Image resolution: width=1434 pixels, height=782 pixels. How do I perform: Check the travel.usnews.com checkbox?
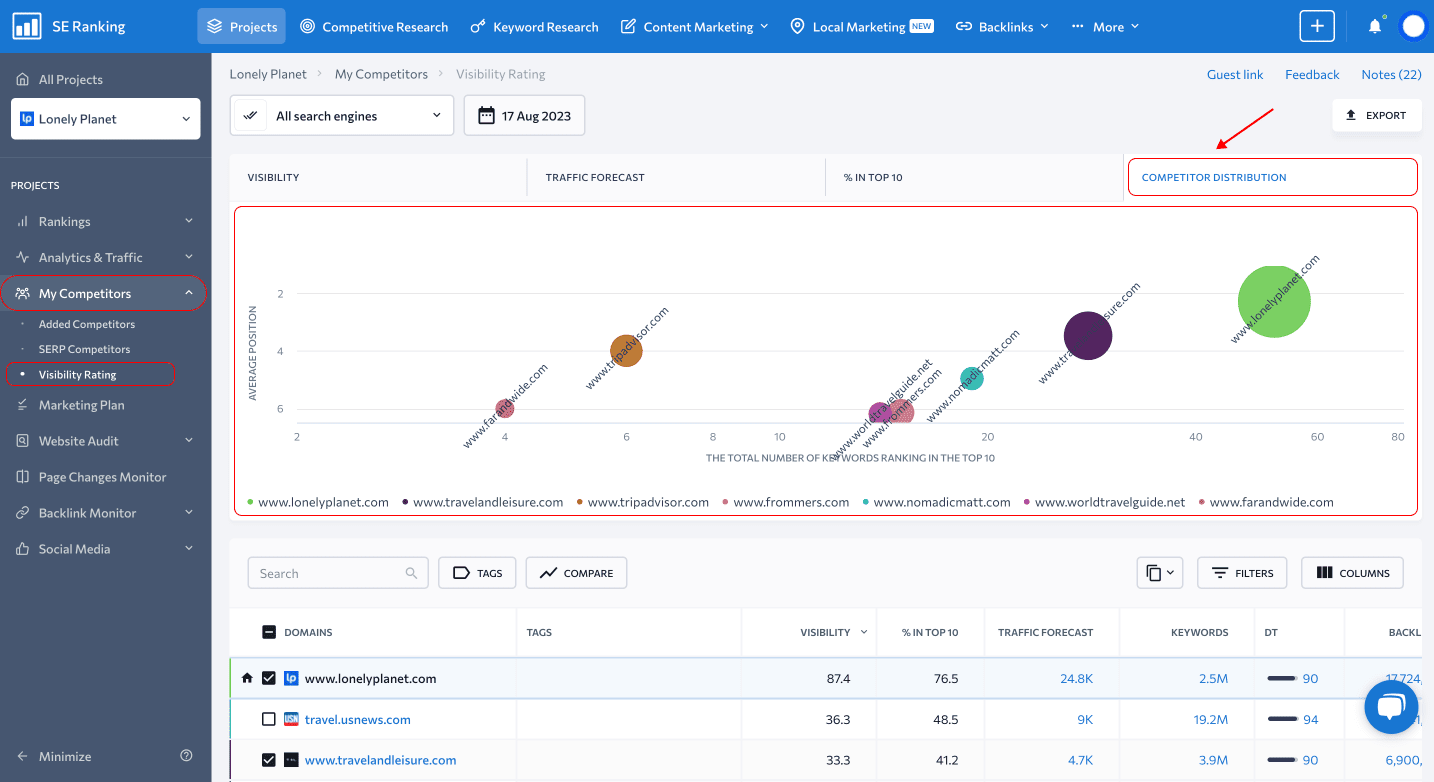[269, 719]
